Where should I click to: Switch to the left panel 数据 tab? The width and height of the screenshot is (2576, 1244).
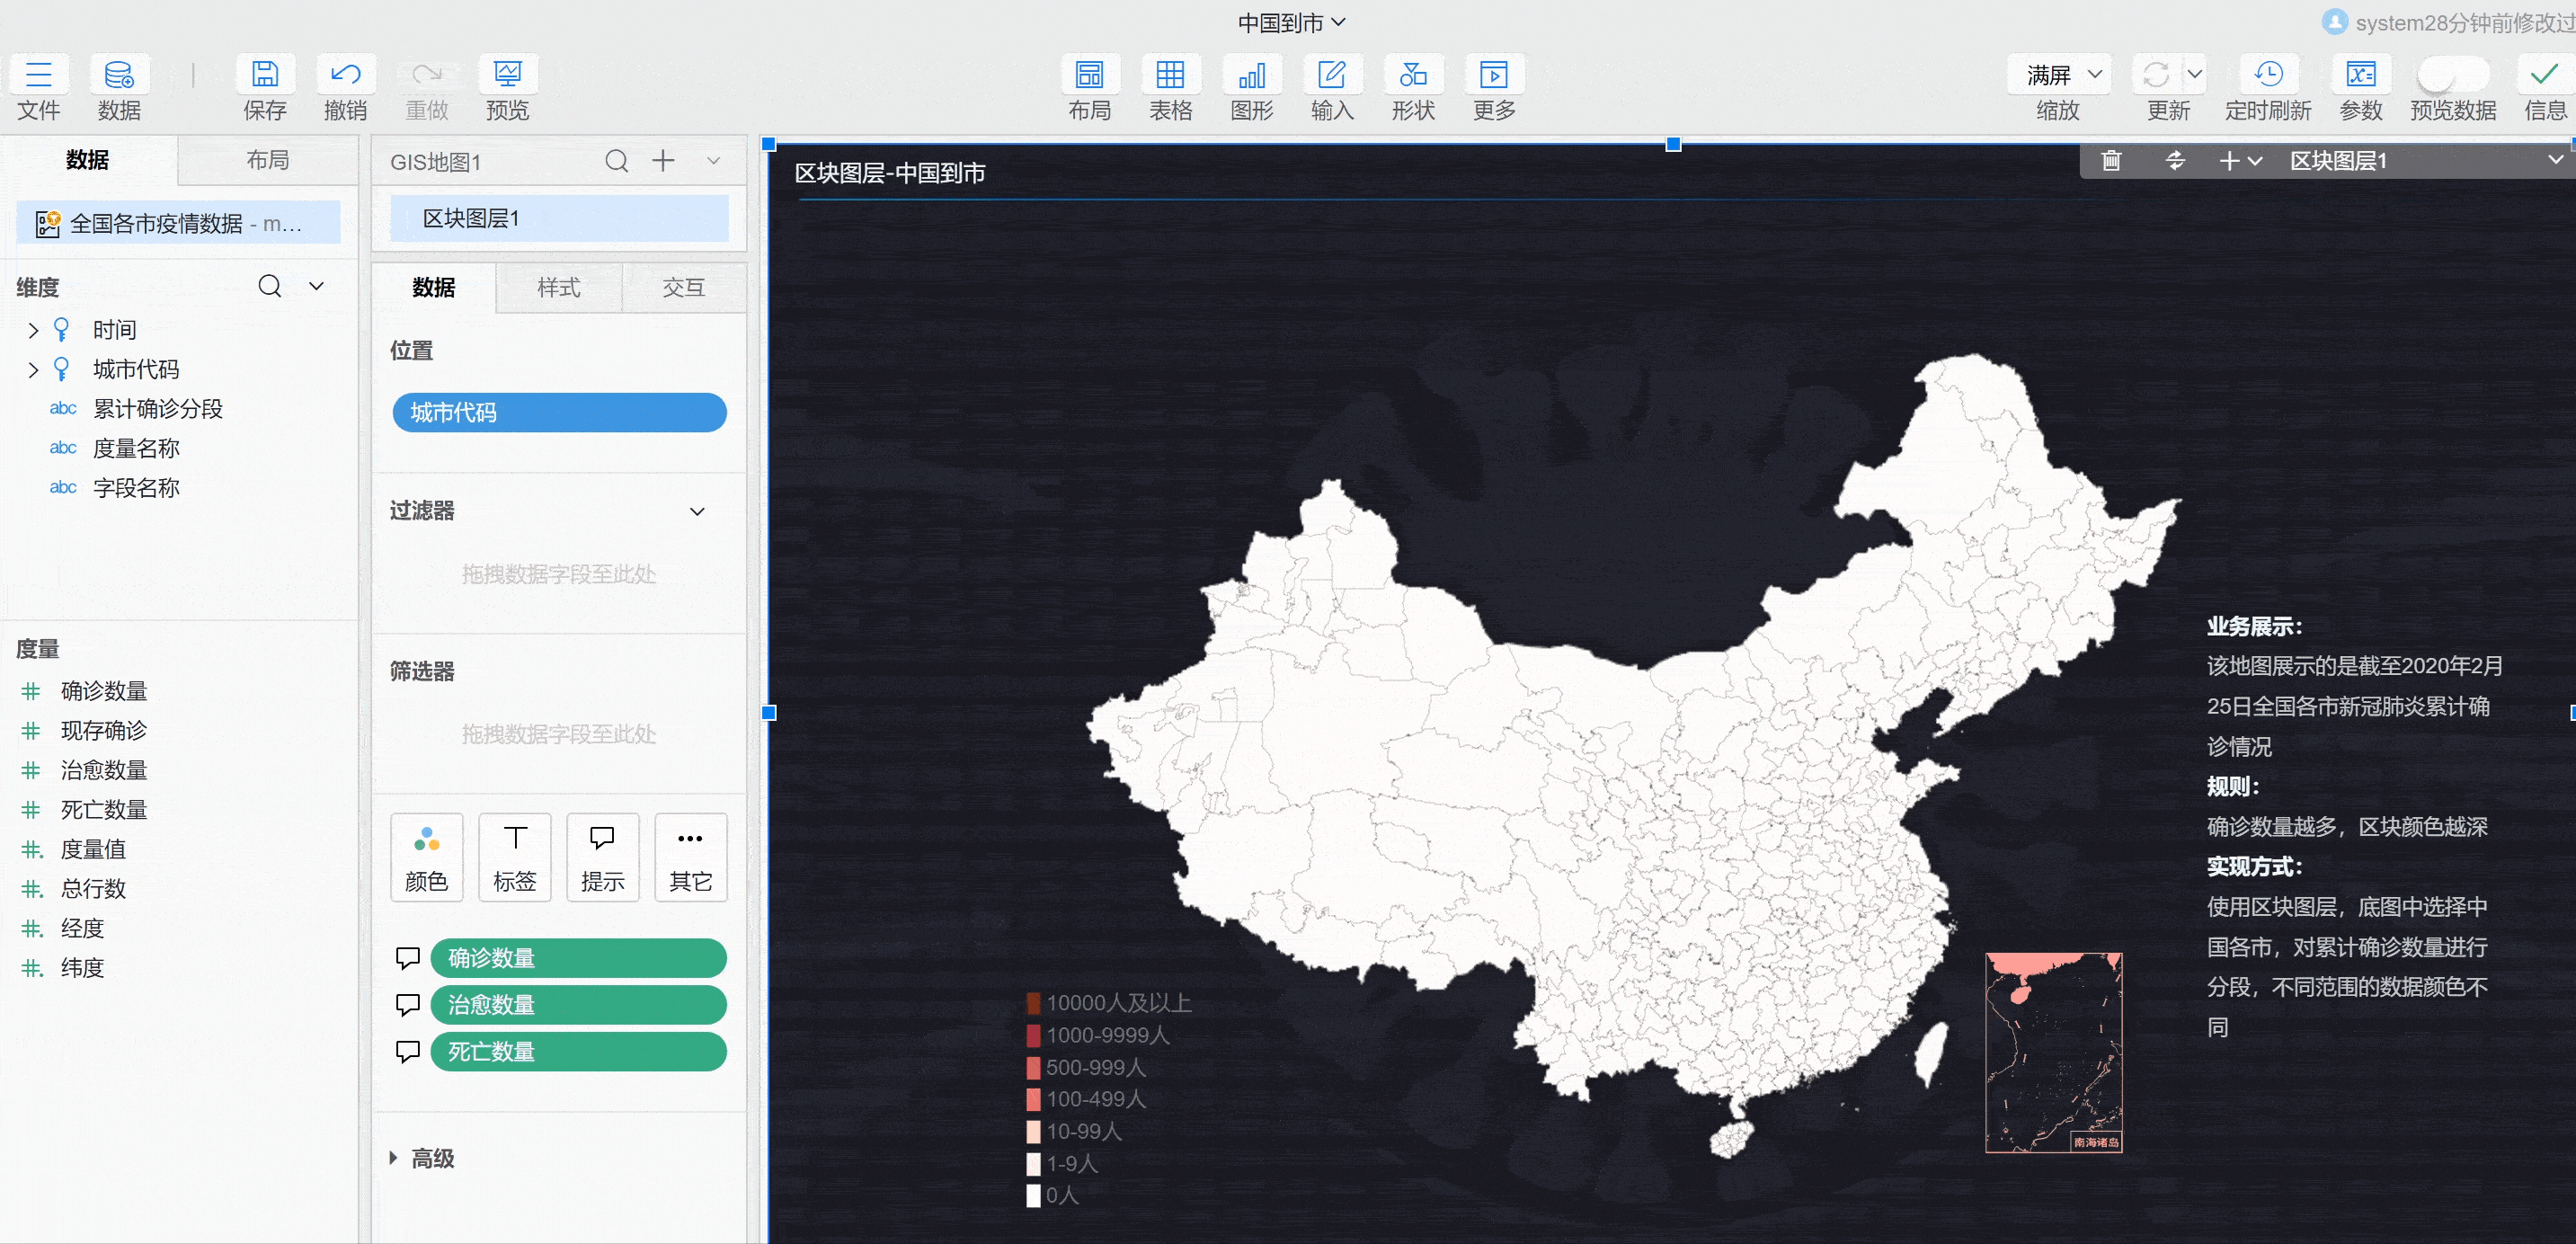coord(88,160)
